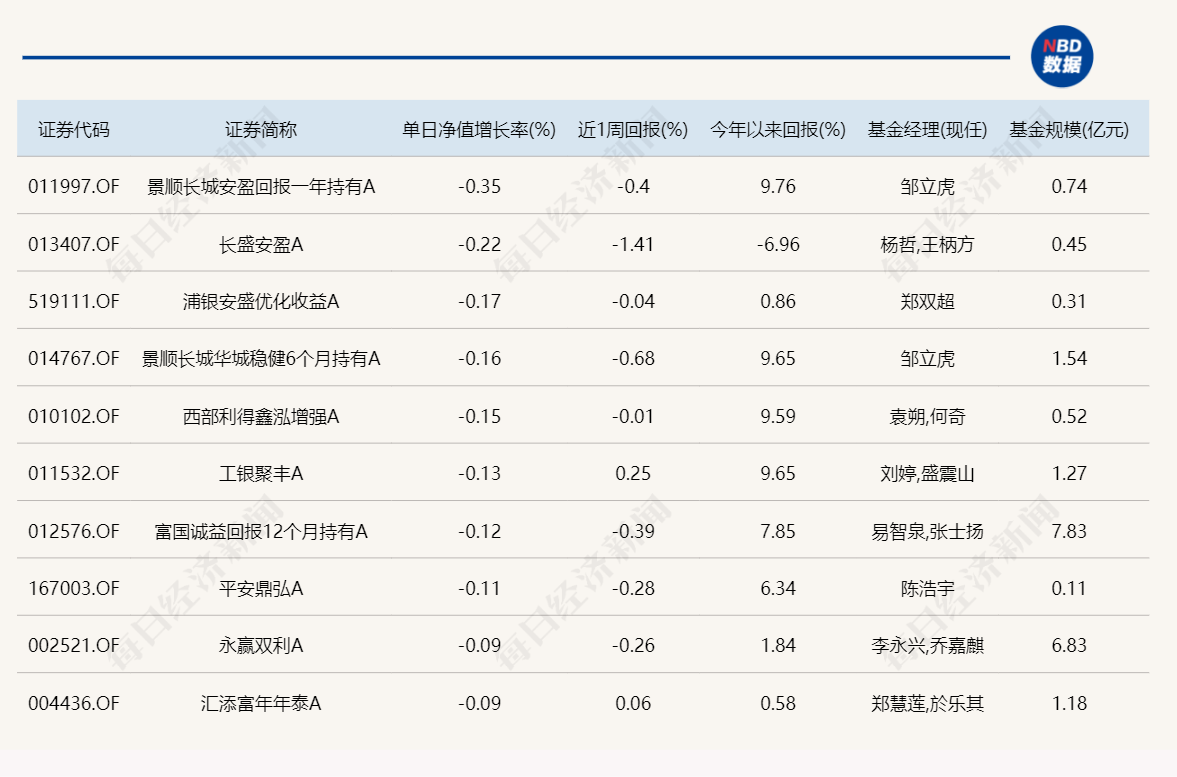Select fund name 汇添富年年泰A
This screenshot has height=777, width=1177.
pos(261,703)
